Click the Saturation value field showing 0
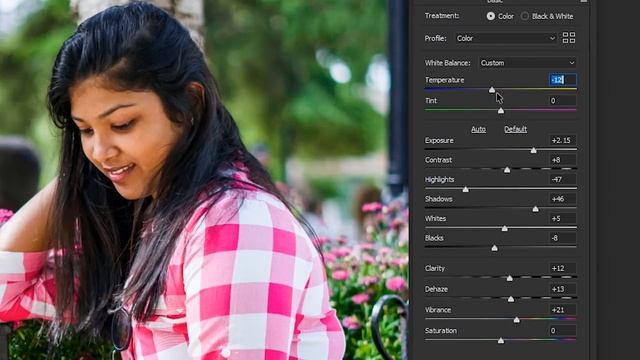Image resolution: width=640 pixels, height=360 pixels. 562,331
